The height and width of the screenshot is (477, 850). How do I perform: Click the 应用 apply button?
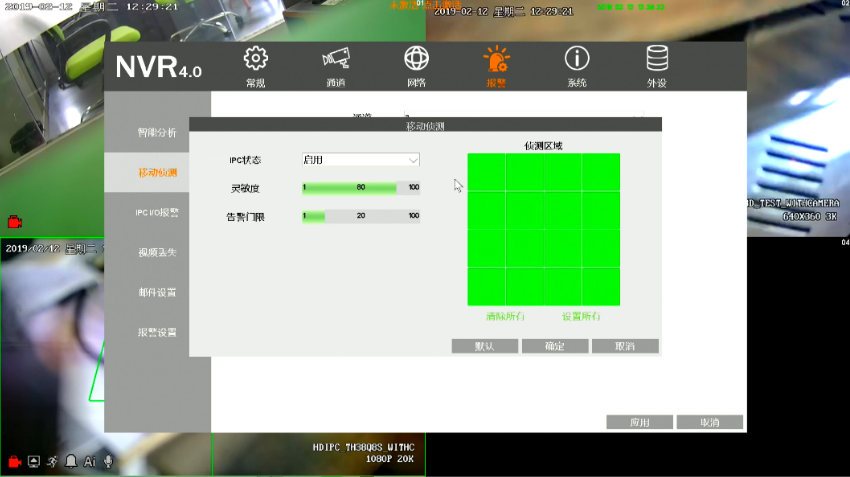(640, 422)
